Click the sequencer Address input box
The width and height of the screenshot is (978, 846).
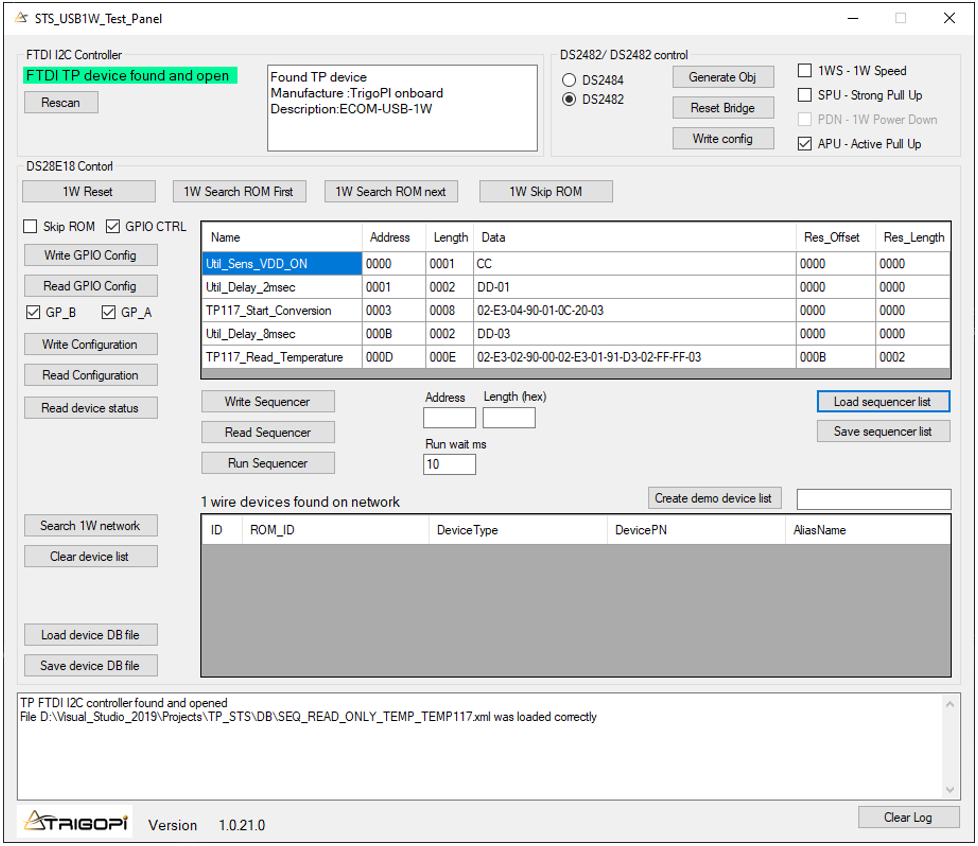click(x=449, y=417)
